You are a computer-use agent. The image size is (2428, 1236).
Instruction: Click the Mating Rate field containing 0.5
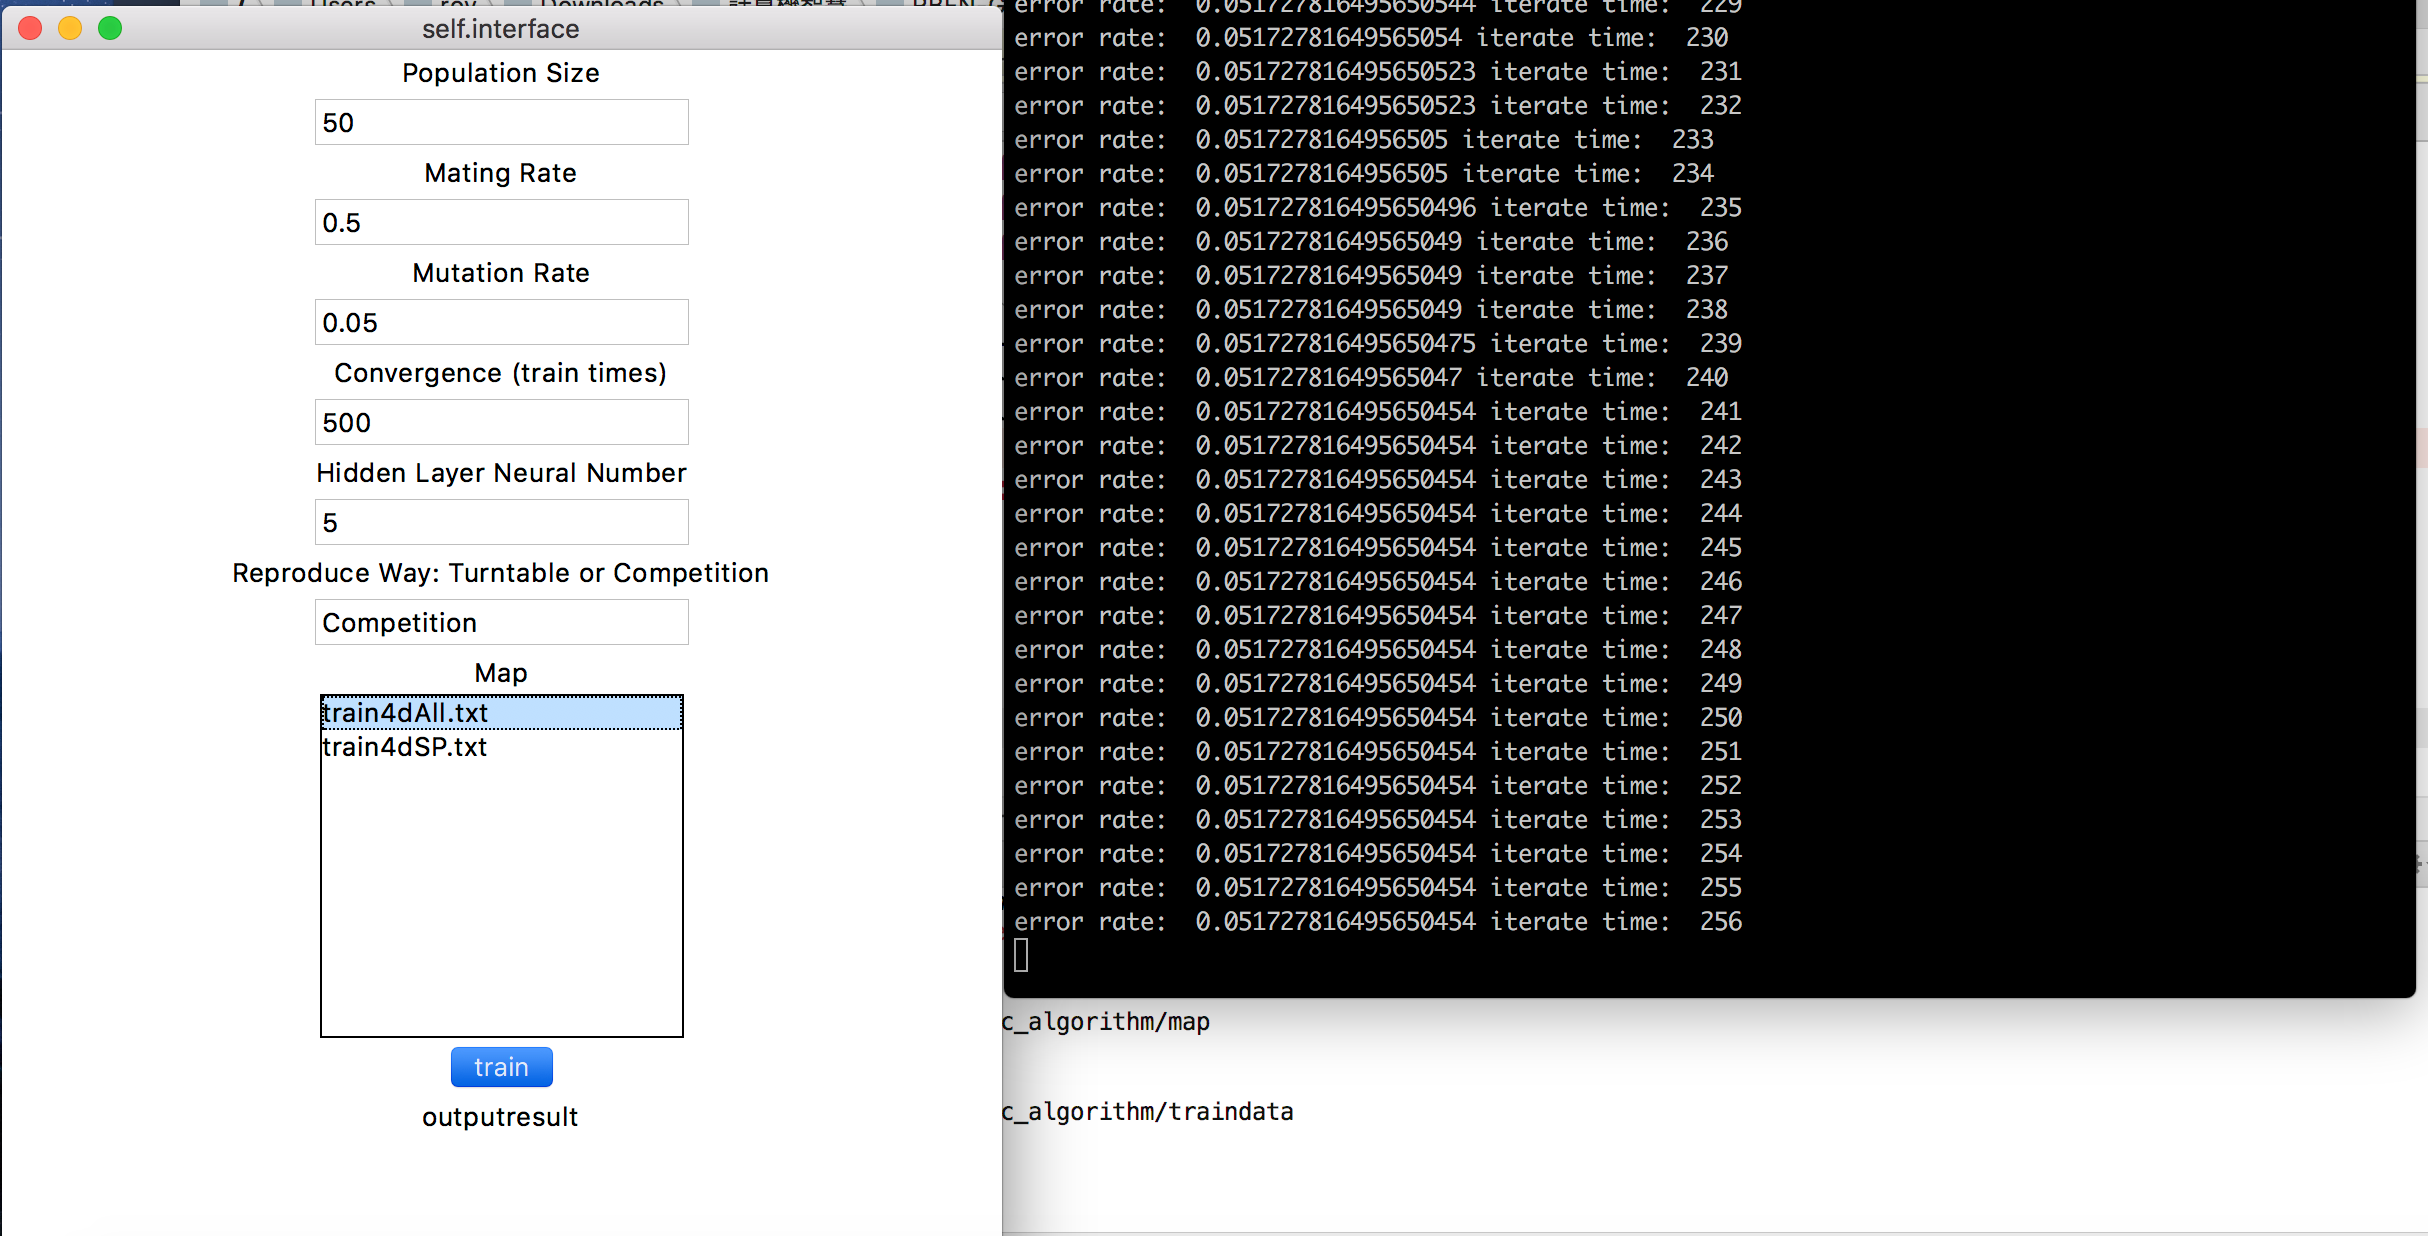[x=500, y=222]
